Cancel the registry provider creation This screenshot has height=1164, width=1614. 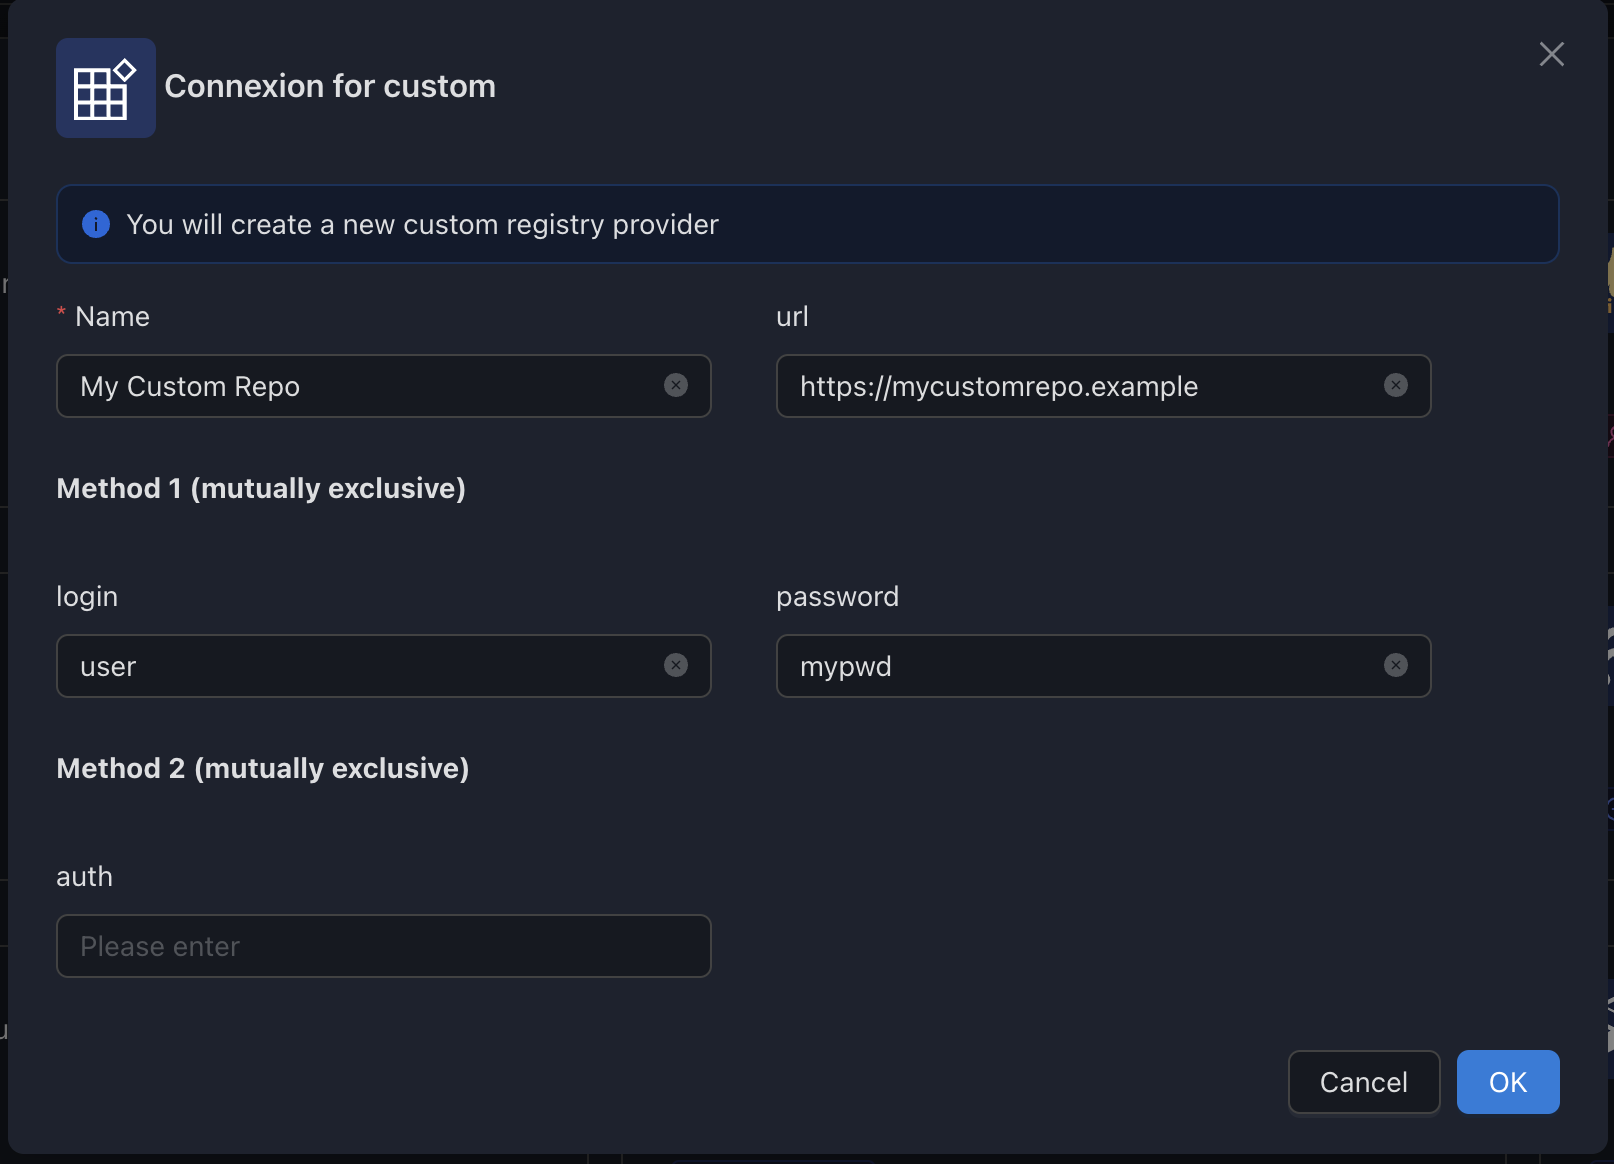(1364, 1082)
